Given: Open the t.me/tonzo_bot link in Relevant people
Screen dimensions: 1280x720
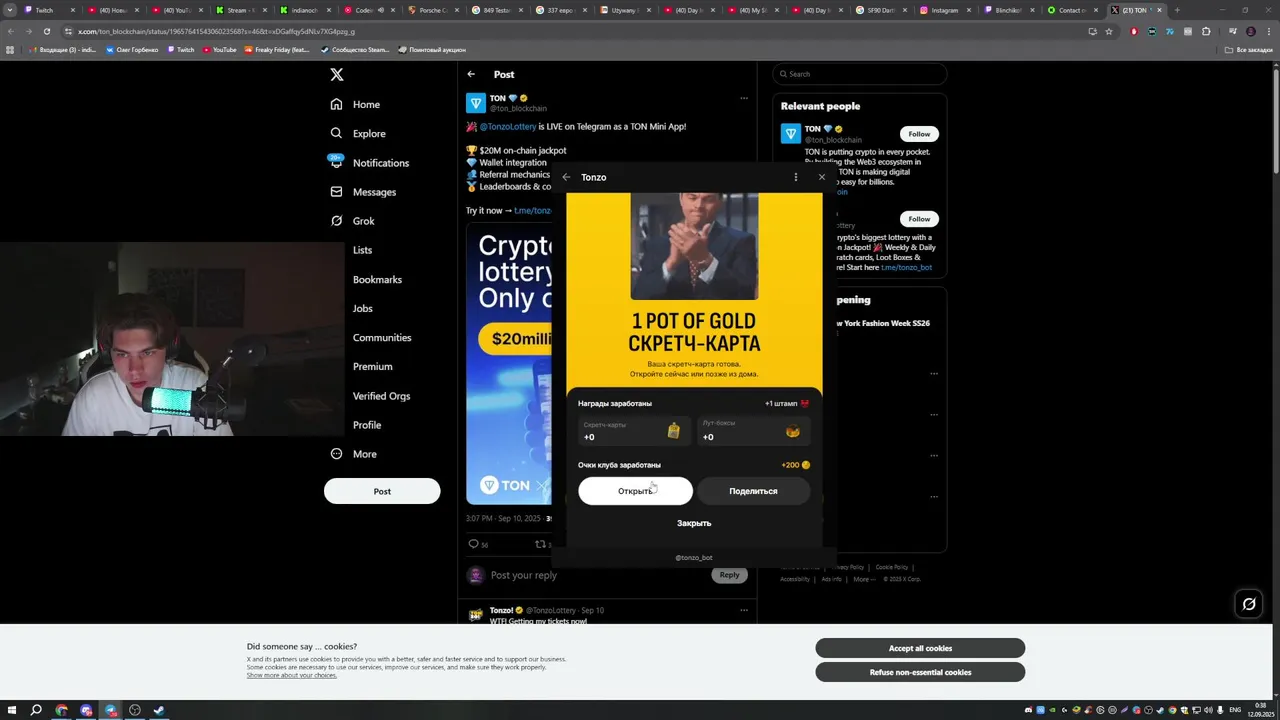Looking at the screenshot, I should pyautogui.click(x=906, y=268).
